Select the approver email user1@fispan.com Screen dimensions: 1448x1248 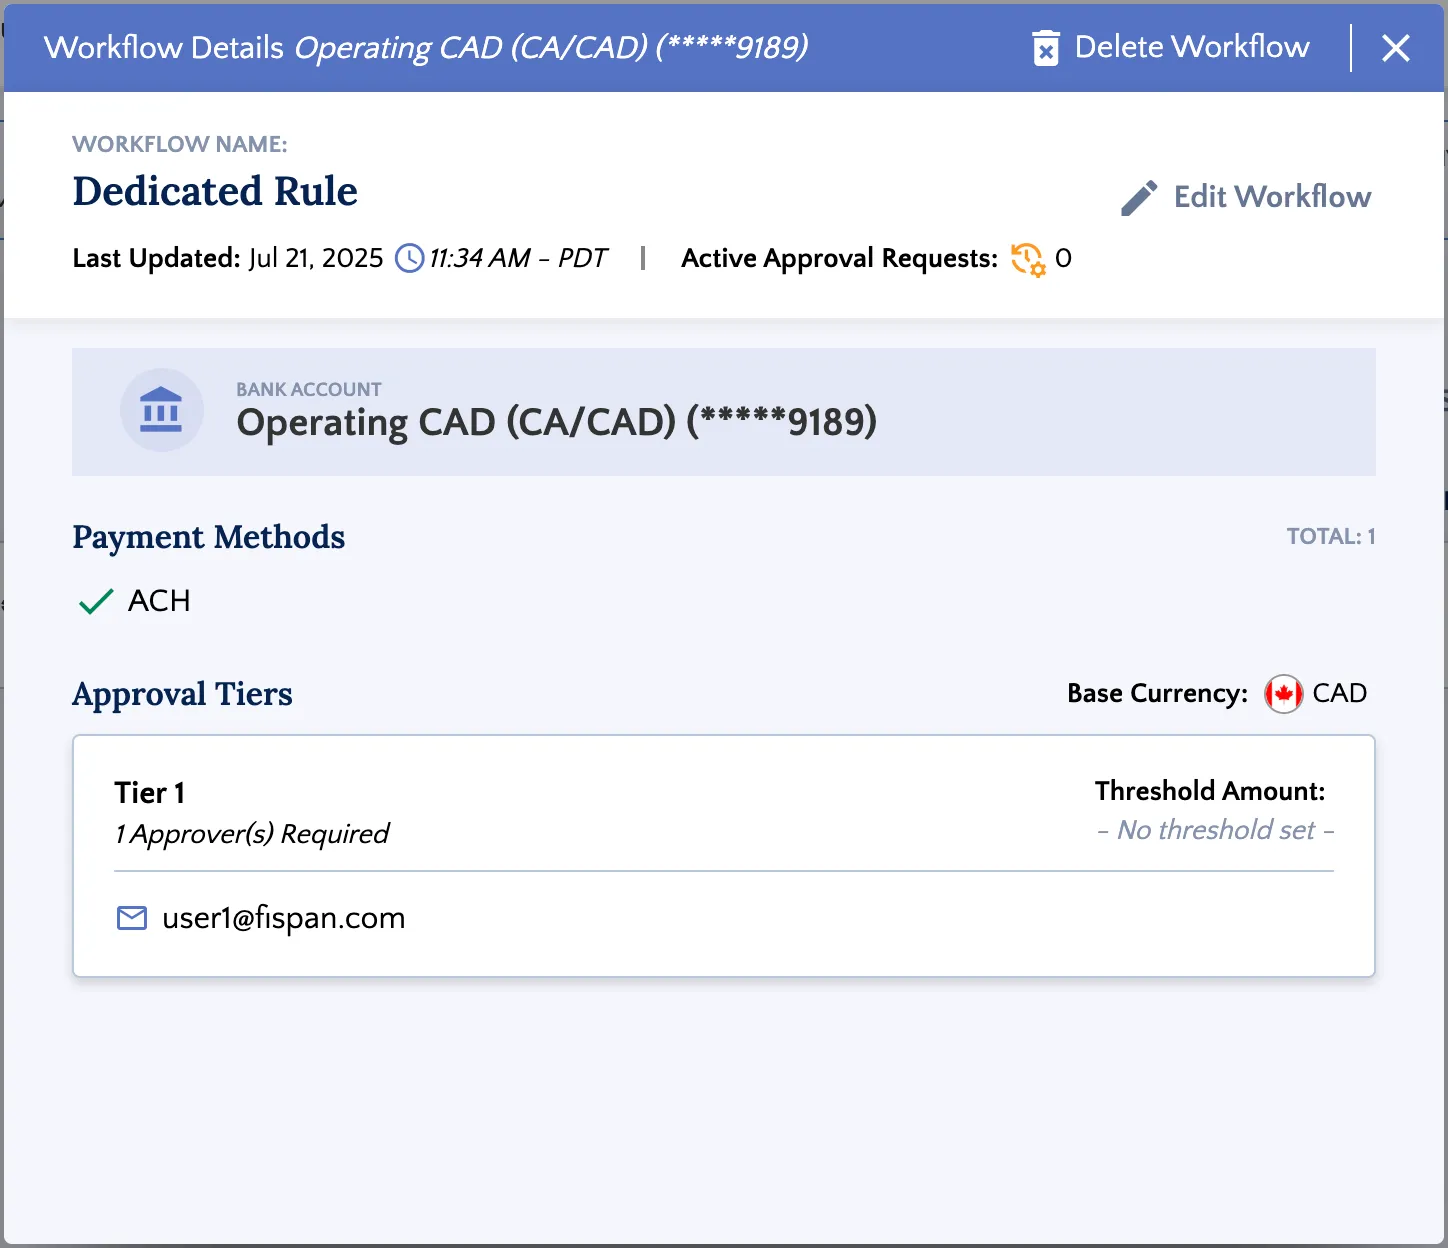point(284,918)
